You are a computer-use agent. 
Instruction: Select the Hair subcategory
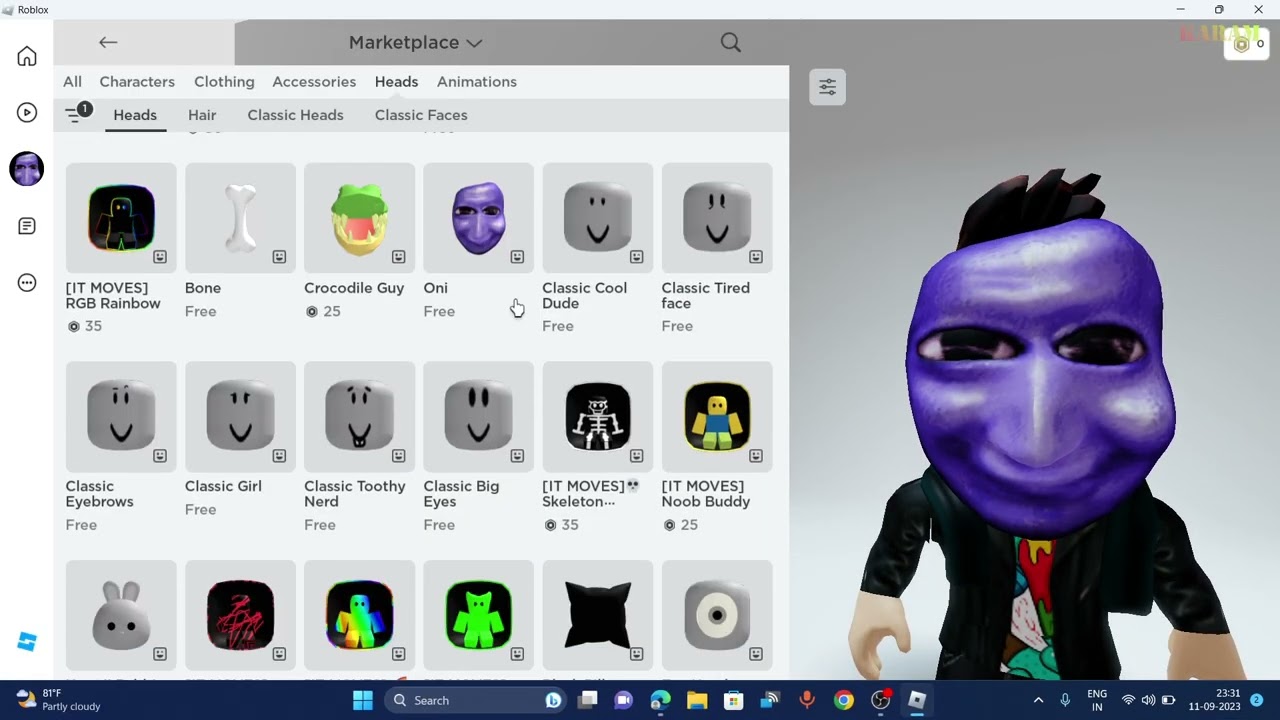pos(202,115)
